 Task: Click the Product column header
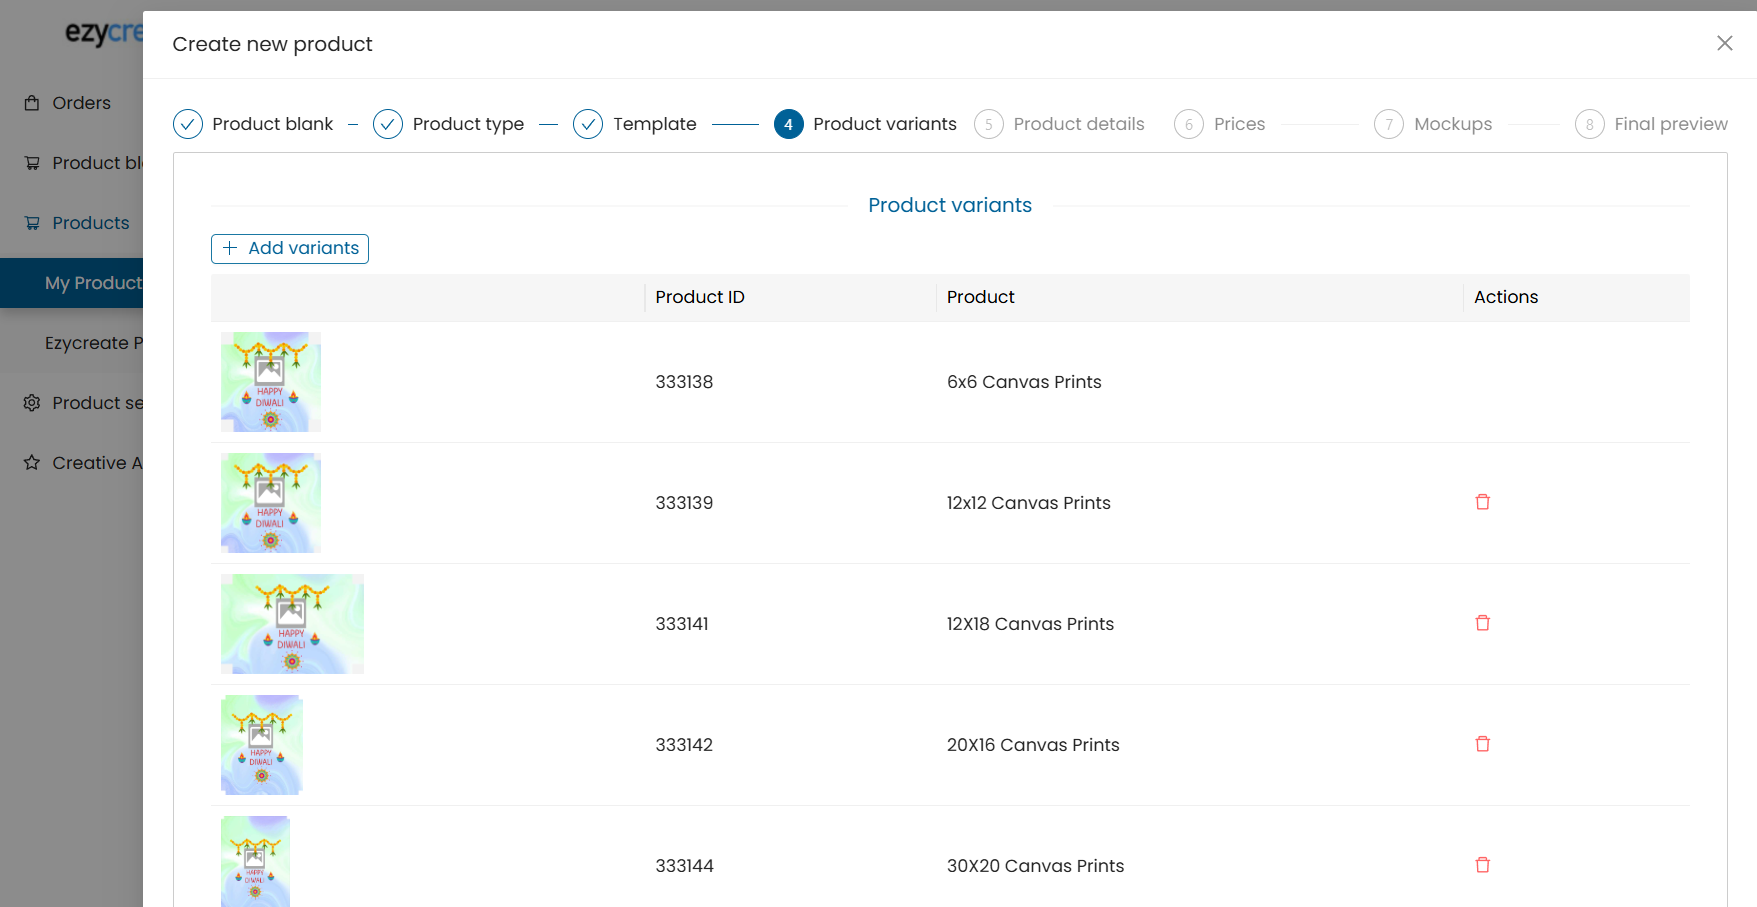click(x=981, y=297)
